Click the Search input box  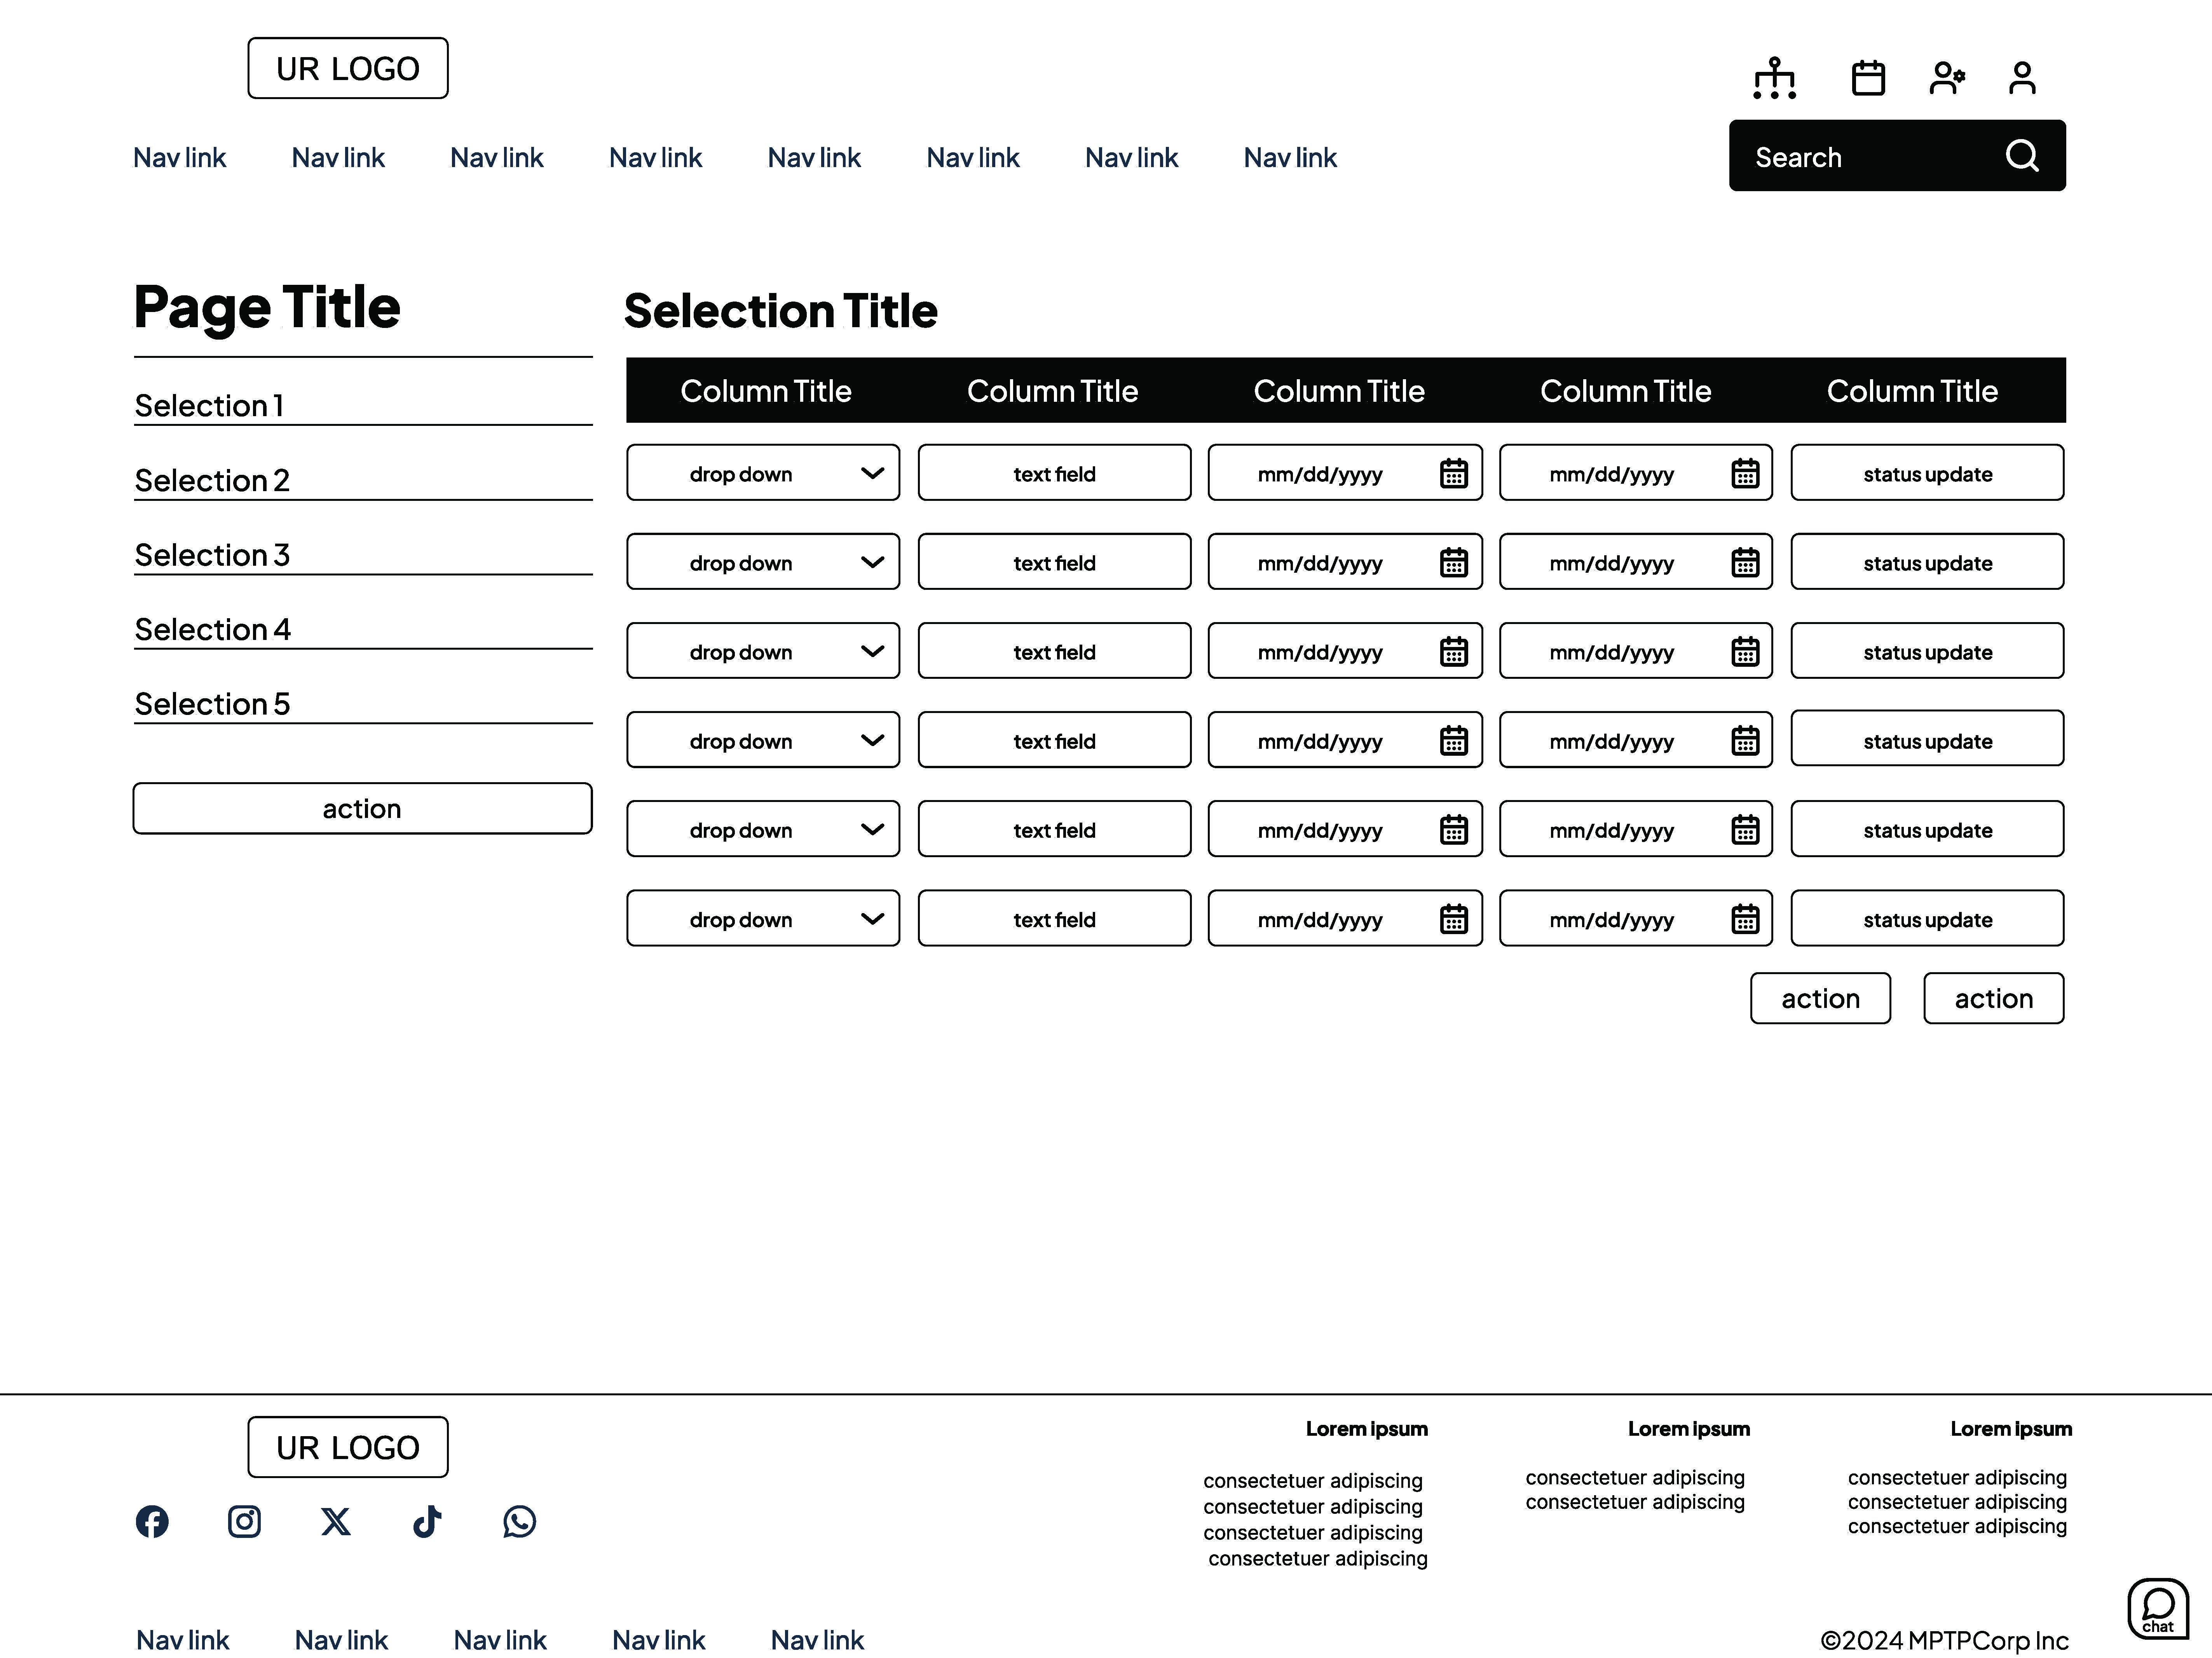click(1860, 157)
